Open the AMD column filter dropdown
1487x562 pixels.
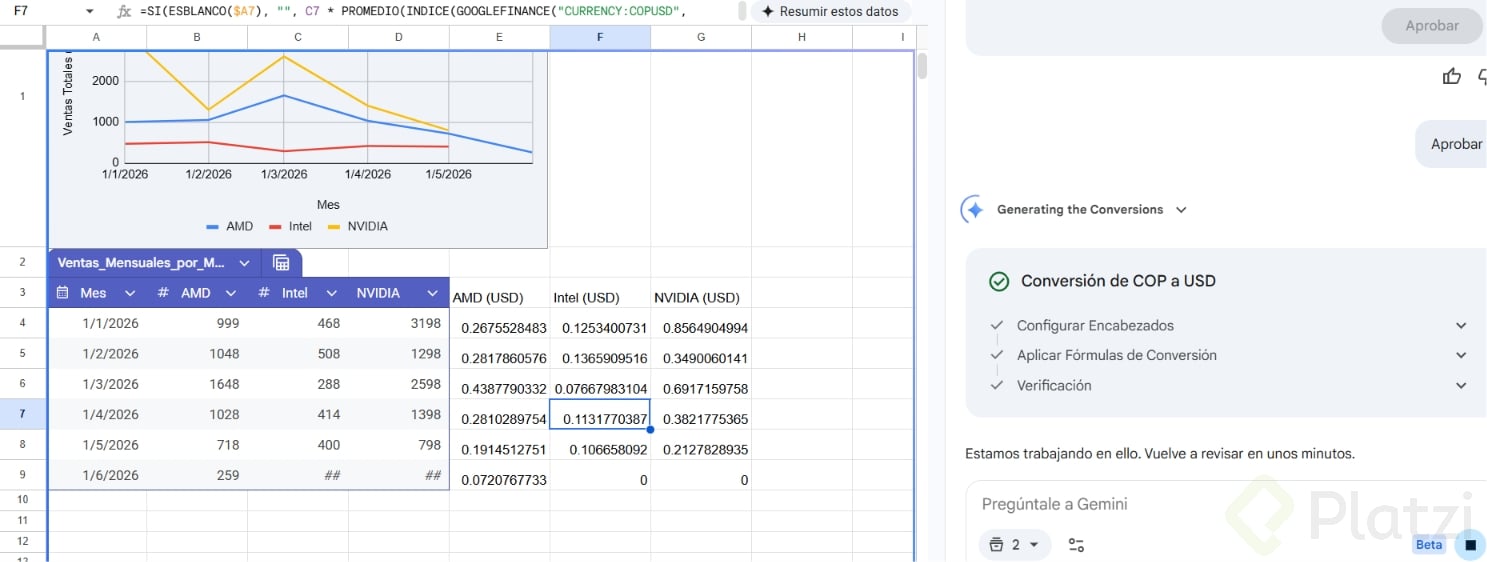[230, 293]
